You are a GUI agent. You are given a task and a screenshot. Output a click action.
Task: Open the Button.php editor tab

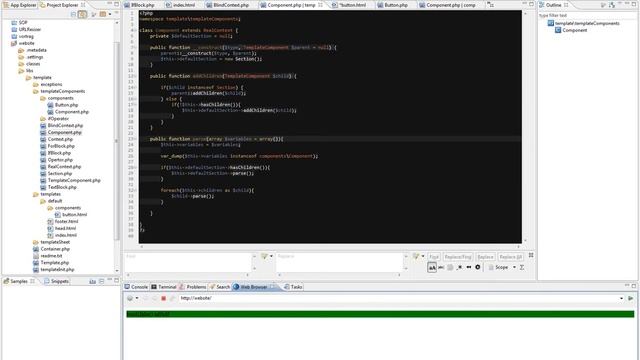tap(392, 5)
